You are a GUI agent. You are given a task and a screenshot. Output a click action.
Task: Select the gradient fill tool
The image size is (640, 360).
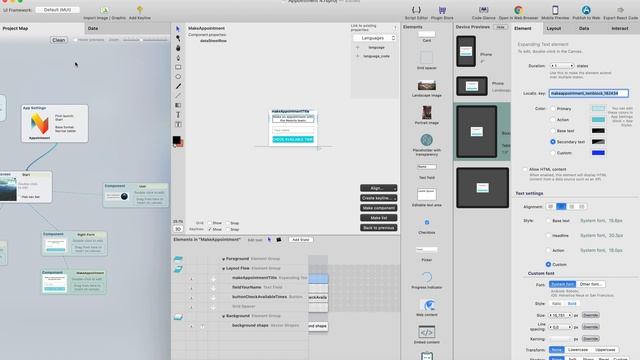178,105
